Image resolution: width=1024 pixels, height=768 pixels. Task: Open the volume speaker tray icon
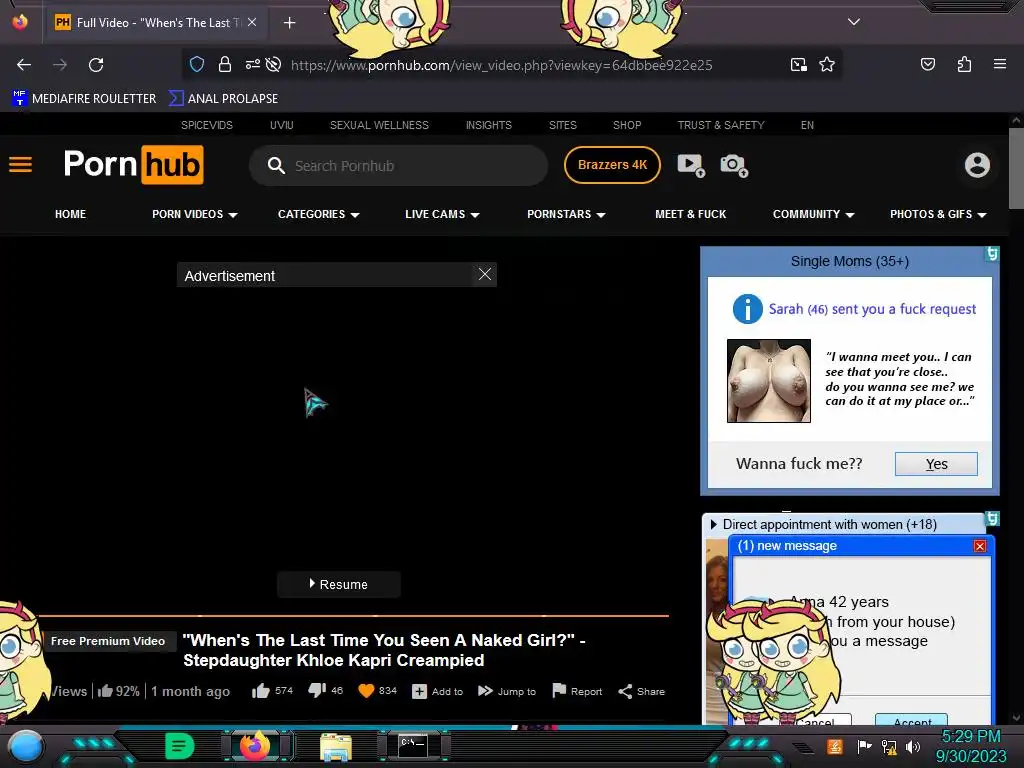912,746
